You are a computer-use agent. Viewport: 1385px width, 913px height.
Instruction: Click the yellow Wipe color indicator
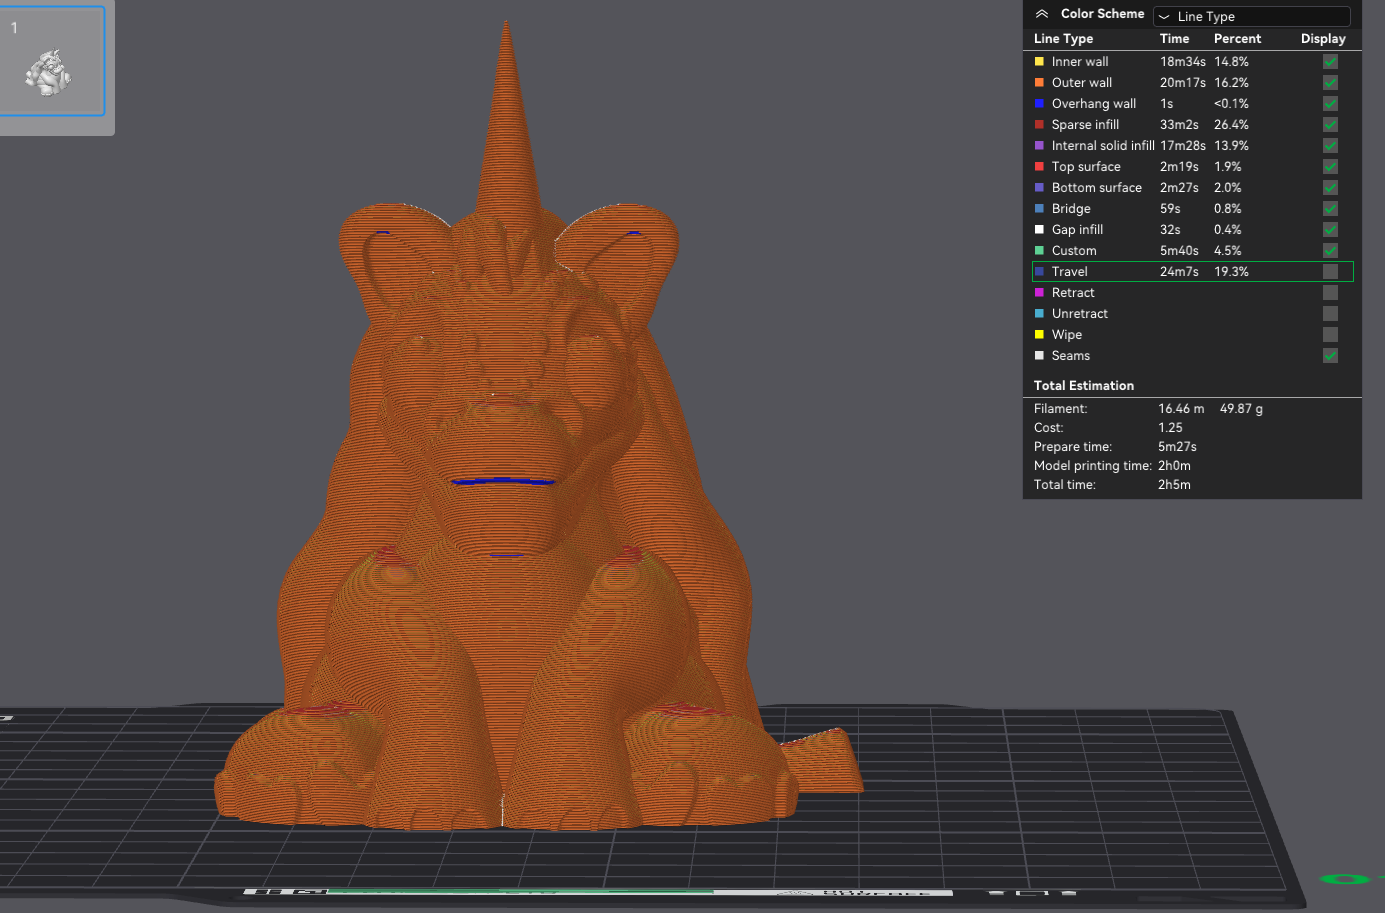coord(1039,334)
